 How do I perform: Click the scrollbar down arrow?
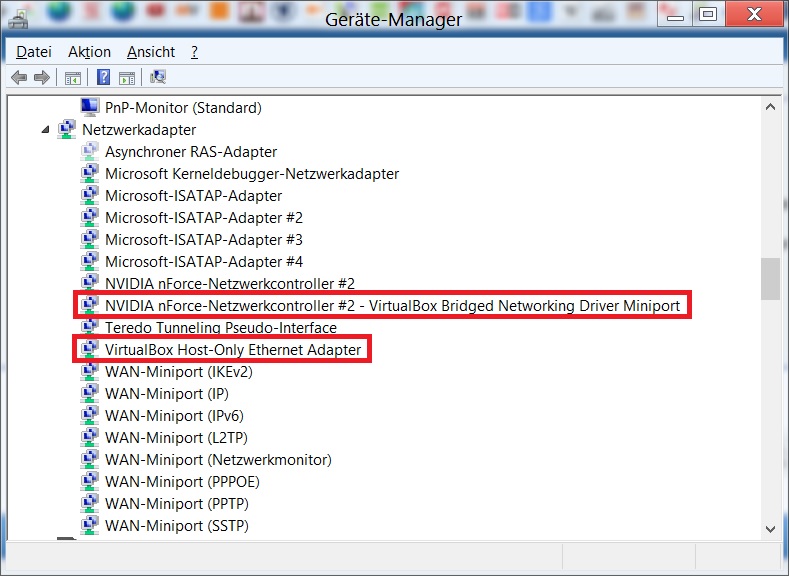click(x=770, y=529)
